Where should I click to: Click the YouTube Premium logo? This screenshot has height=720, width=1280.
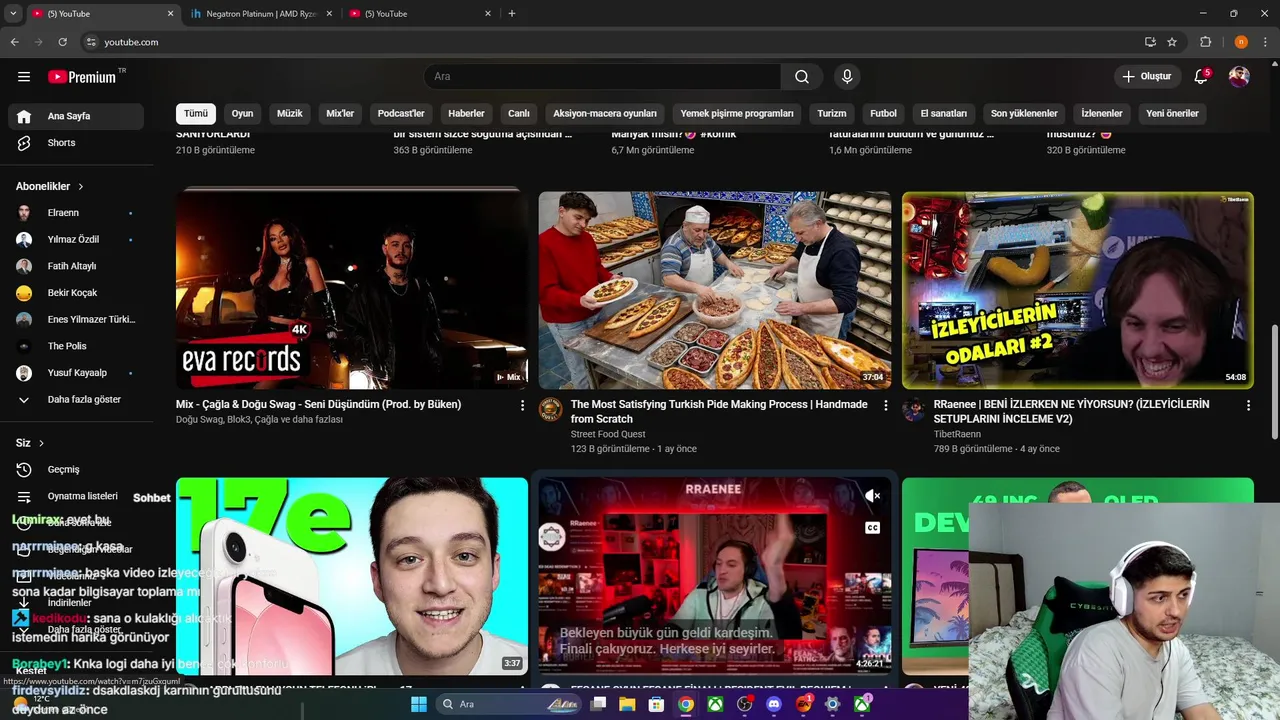click(x=82, y=77)
